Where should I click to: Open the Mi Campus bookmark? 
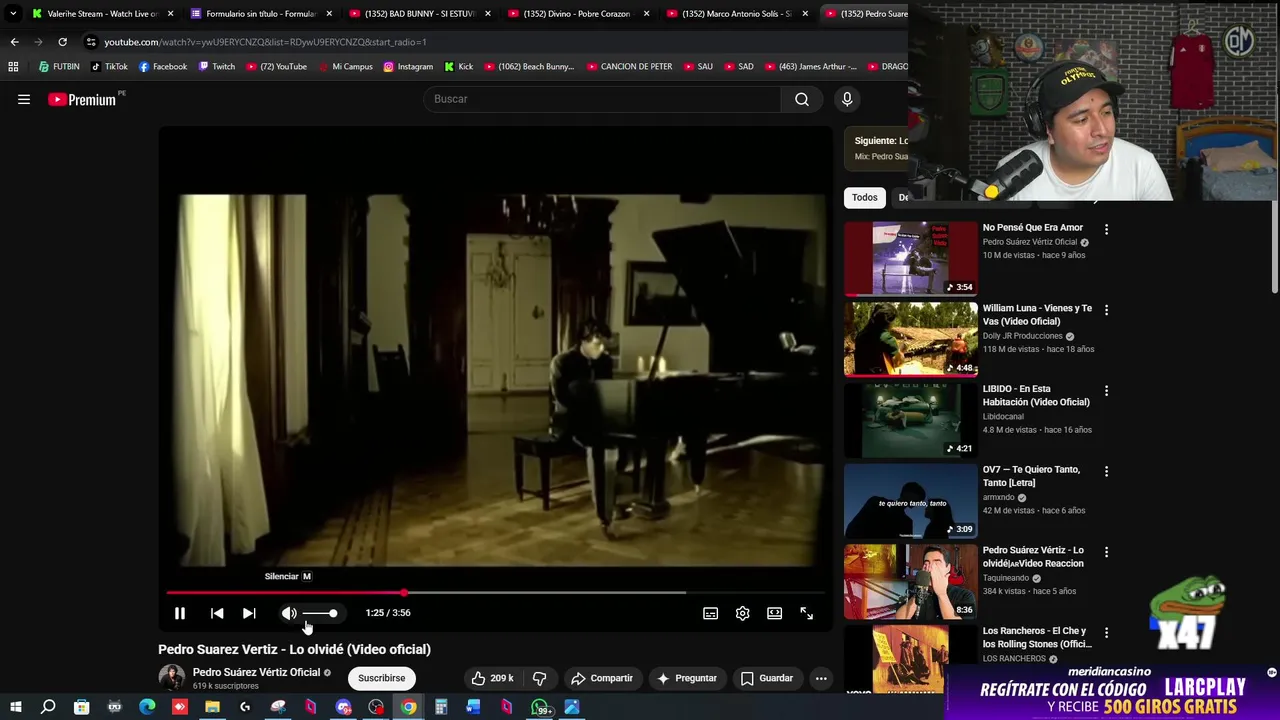(x=346, y=67)
